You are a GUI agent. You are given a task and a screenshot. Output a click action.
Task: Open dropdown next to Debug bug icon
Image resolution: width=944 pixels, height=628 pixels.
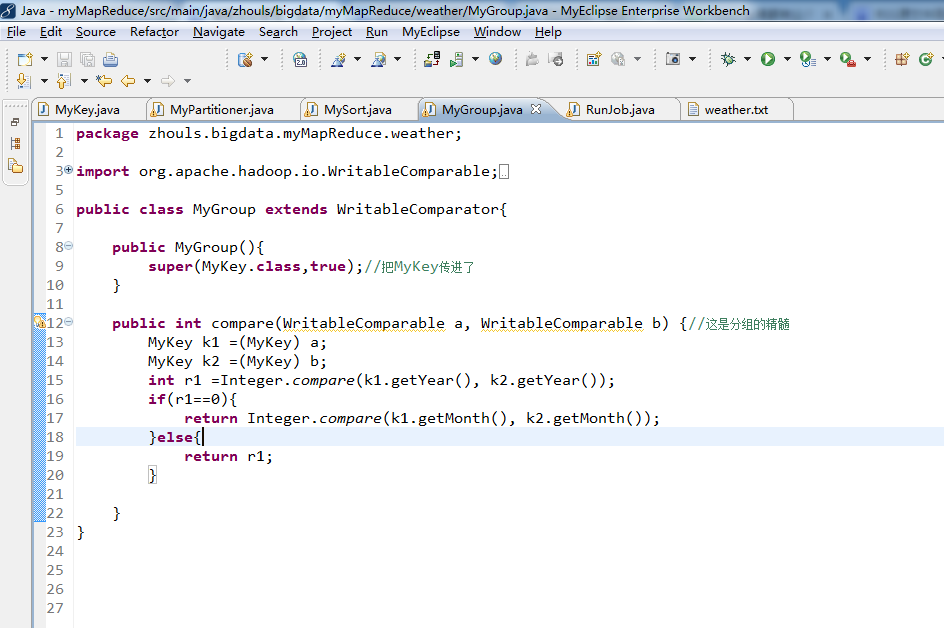pos(747,59)
